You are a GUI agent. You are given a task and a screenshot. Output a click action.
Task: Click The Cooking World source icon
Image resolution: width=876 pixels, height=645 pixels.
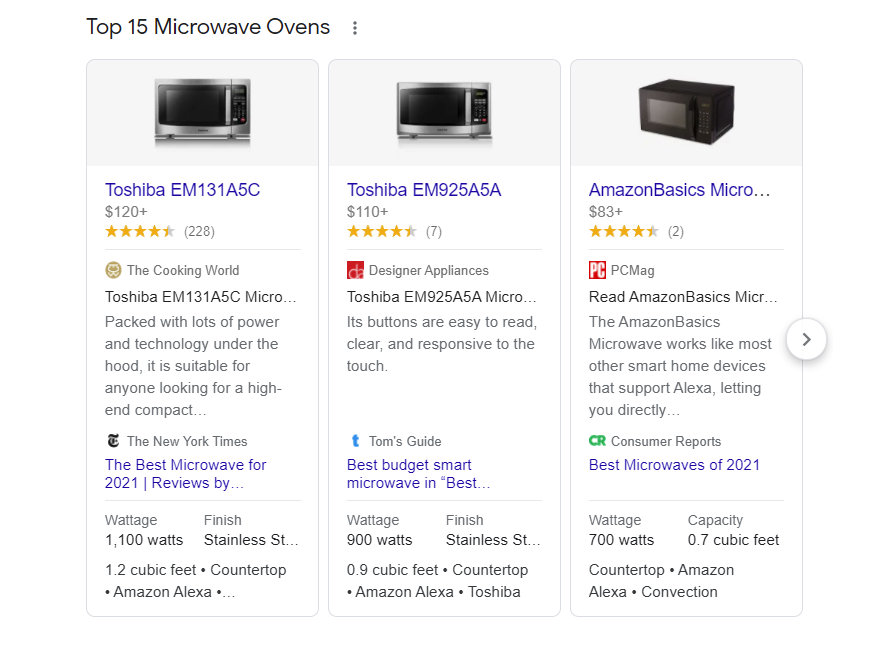(113, 270)
